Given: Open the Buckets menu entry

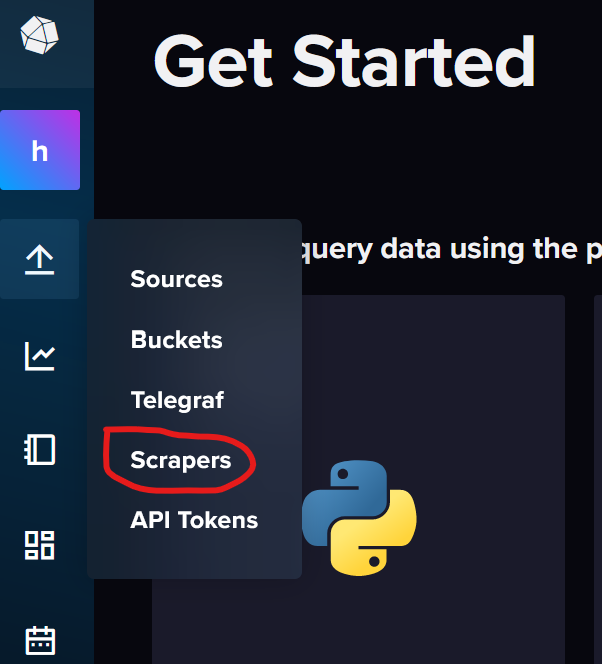Looking at the screenshot, I should [176, 340].
